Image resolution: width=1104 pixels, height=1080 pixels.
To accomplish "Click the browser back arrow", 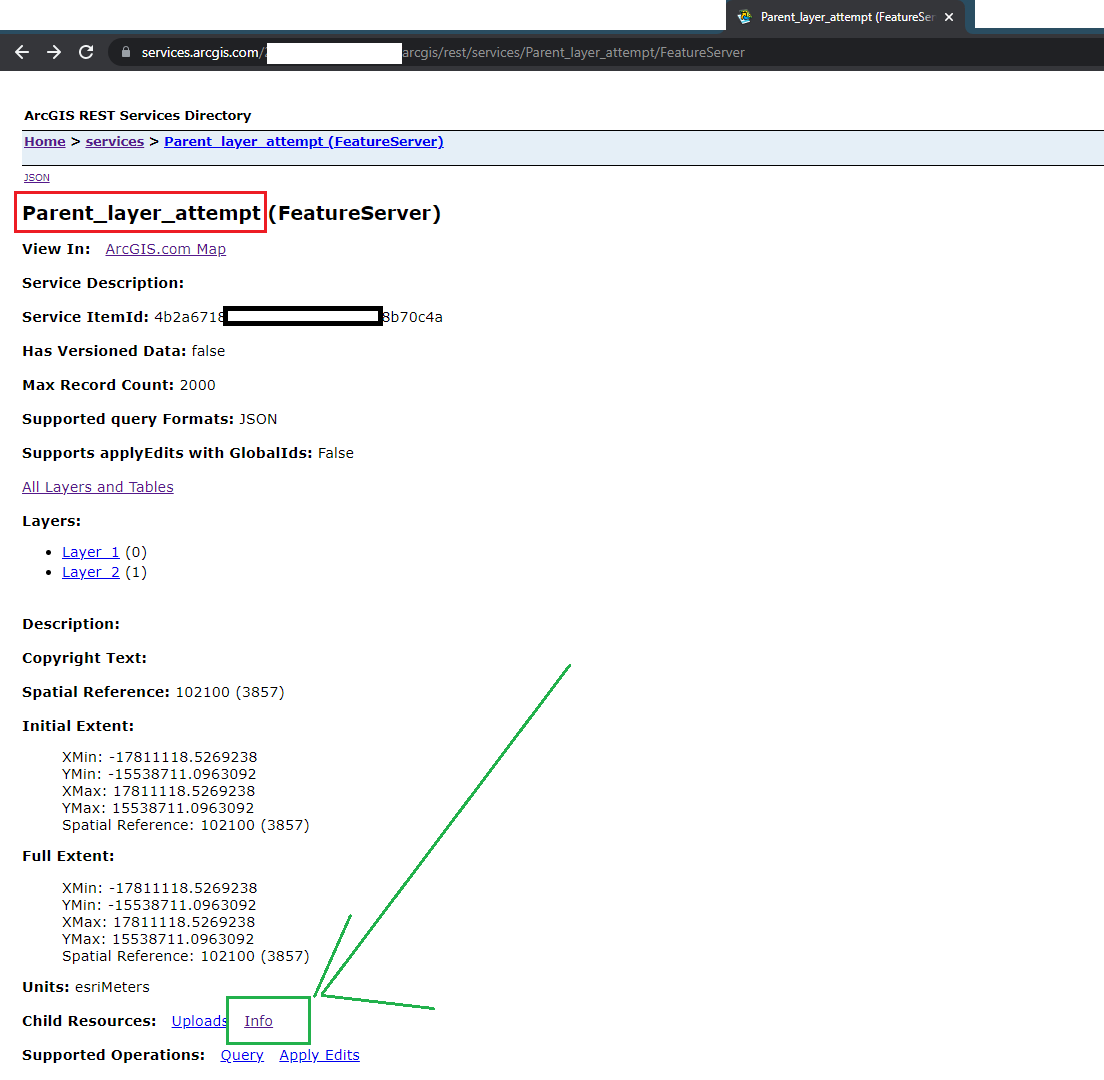I will [22, 52].
